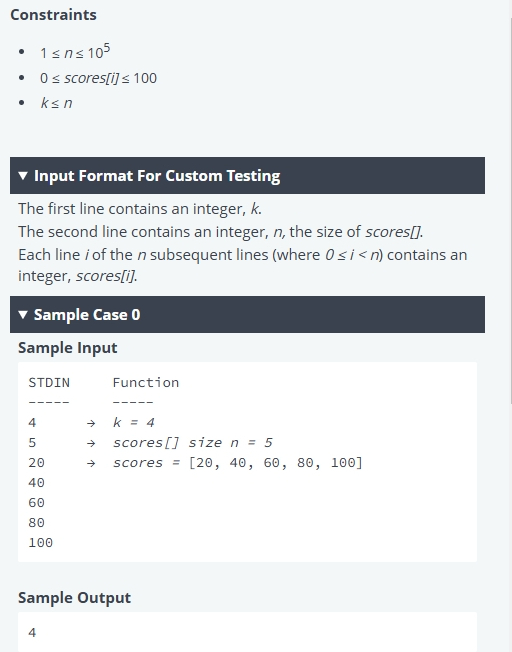Click the Sample Input heading
Viewport: 512px width, 652px height.
(x=67, y=348)
